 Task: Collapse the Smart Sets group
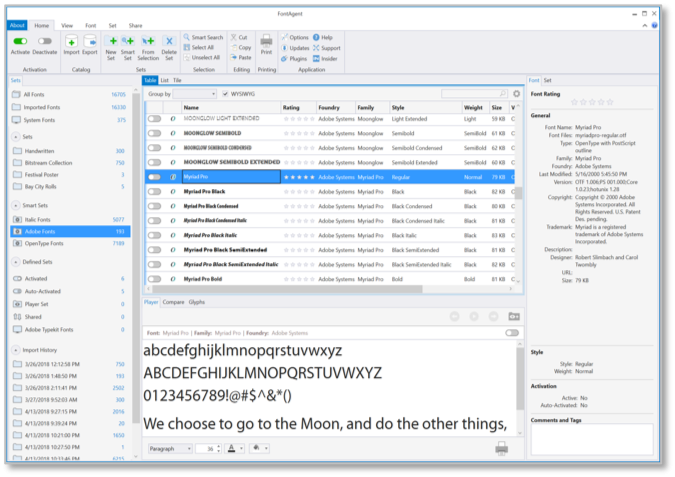(x=16, y=206)
